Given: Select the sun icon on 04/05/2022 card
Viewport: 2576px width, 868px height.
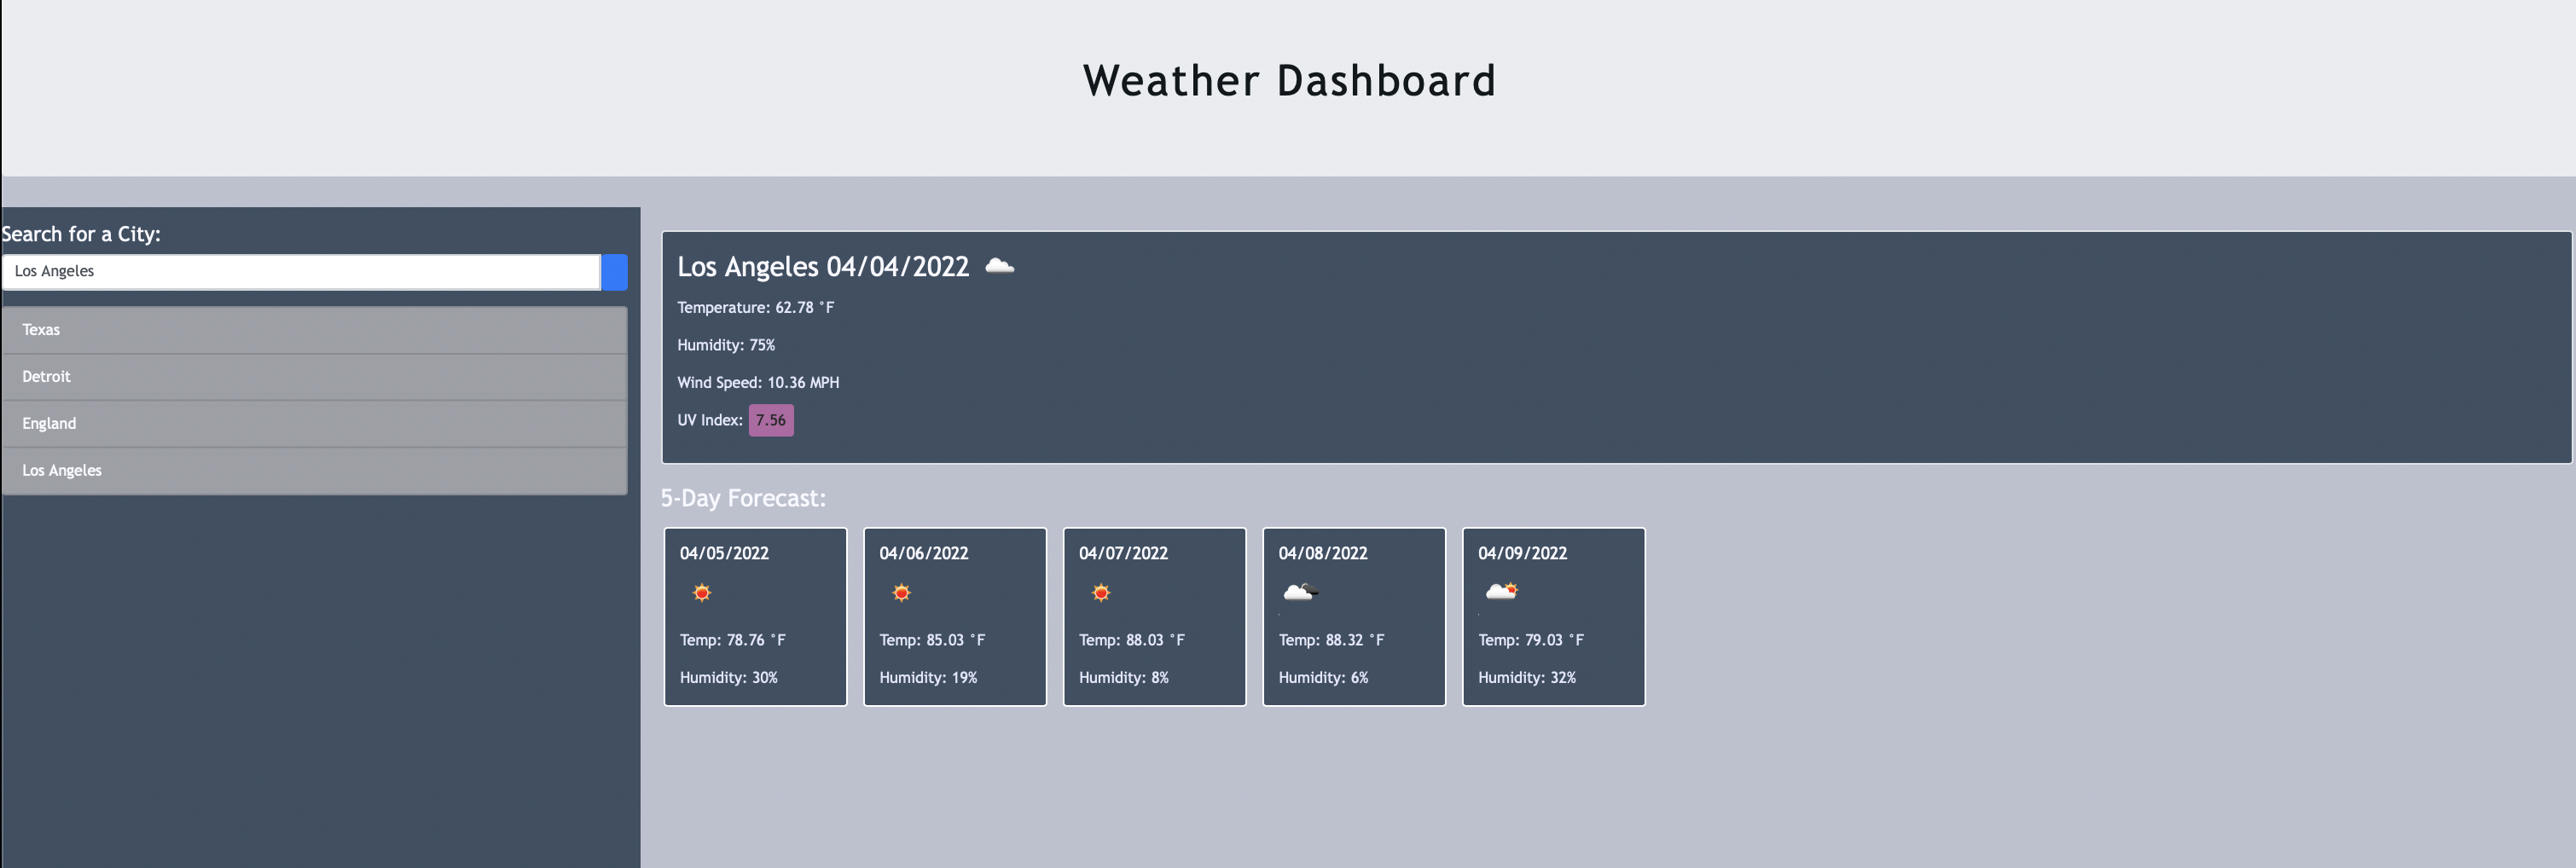Looking at the screenshot, I should 702,592.
